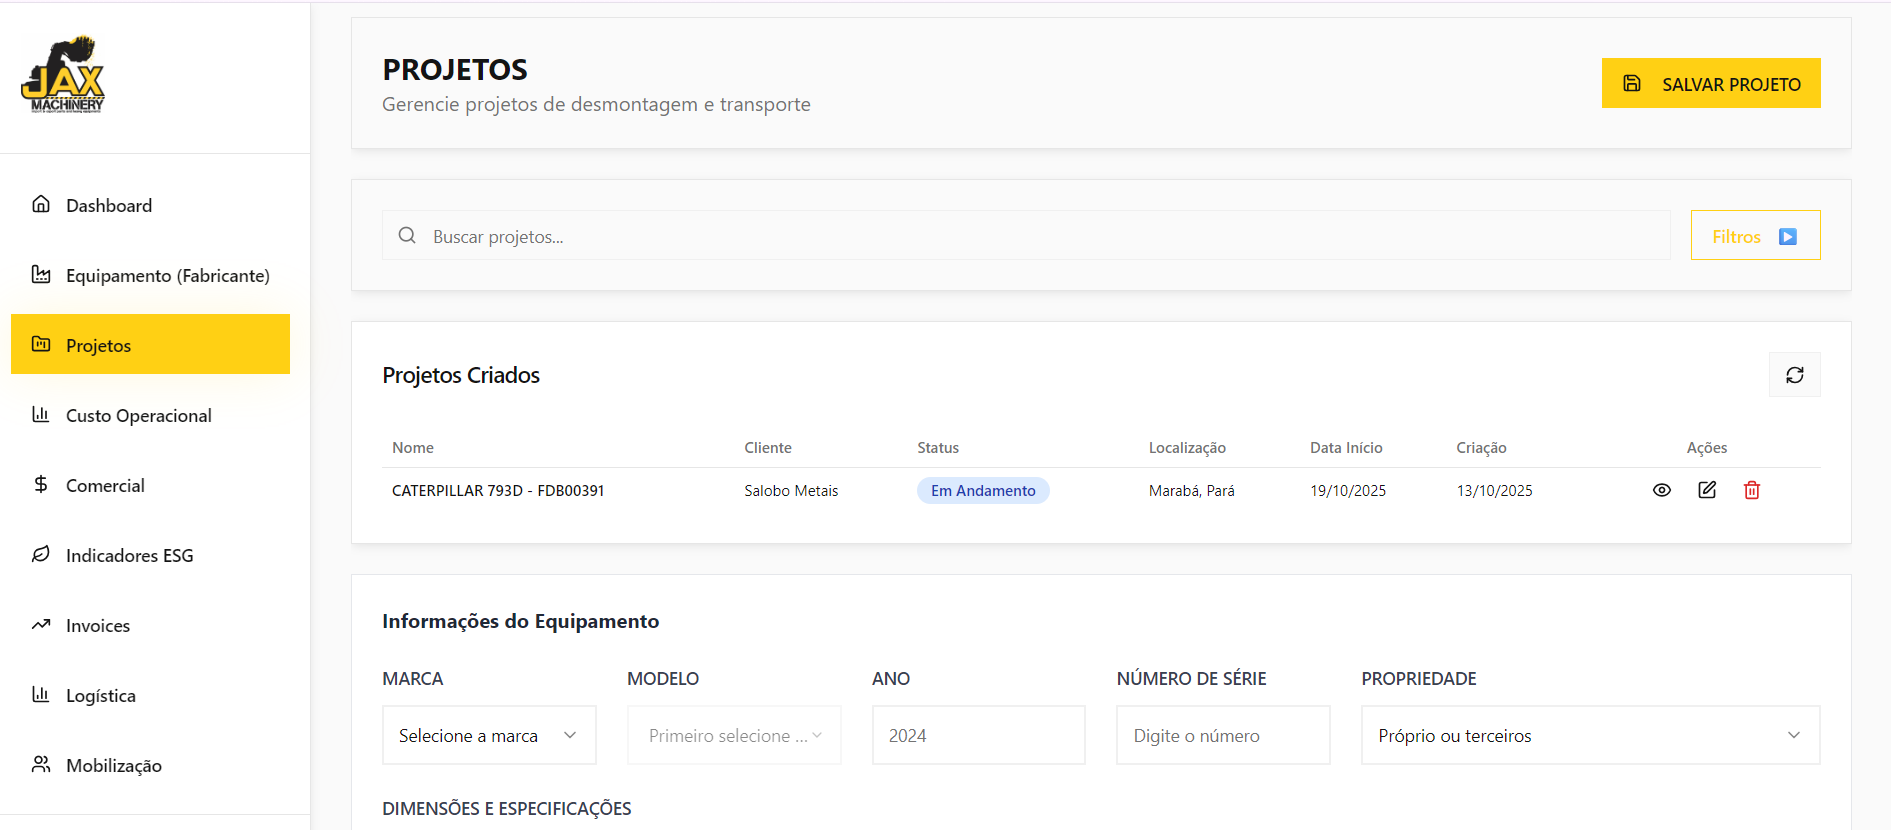Click the save disk icon on Salvar Projeto
This screenshot has height=830, width=1891.
1632,83
